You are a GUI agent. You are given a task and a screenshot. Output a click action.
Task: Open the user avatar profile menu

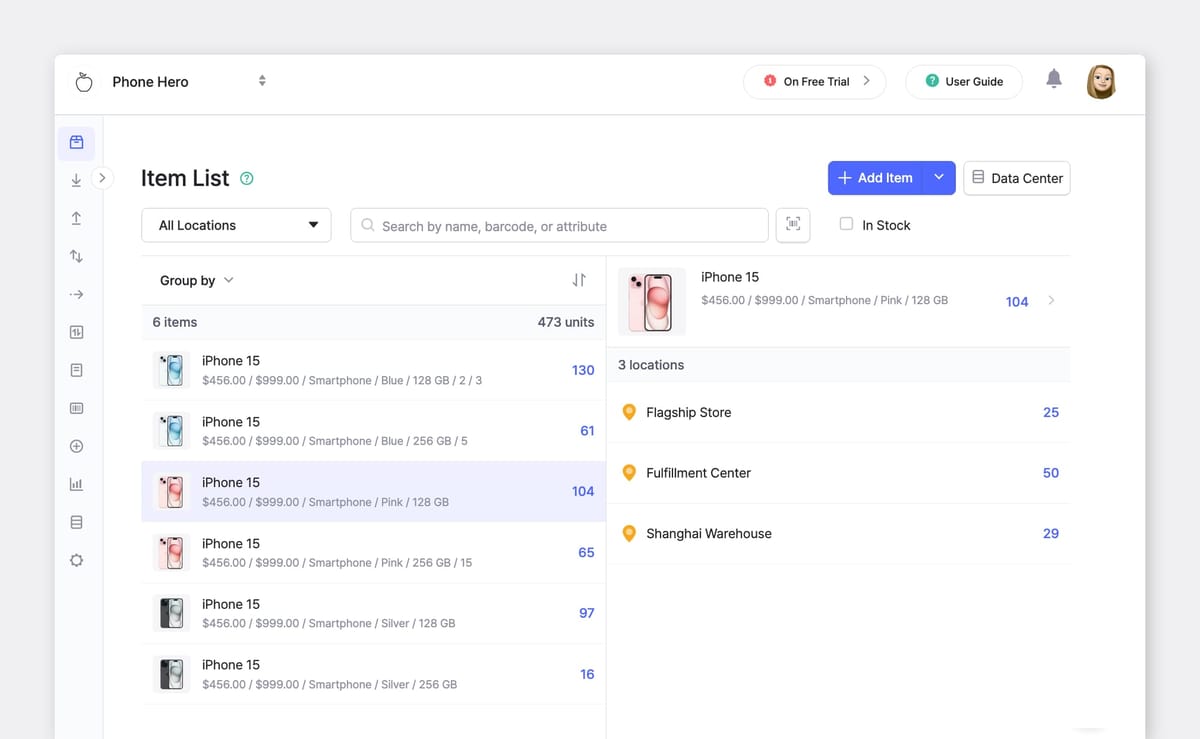(x=1101, y=81)
